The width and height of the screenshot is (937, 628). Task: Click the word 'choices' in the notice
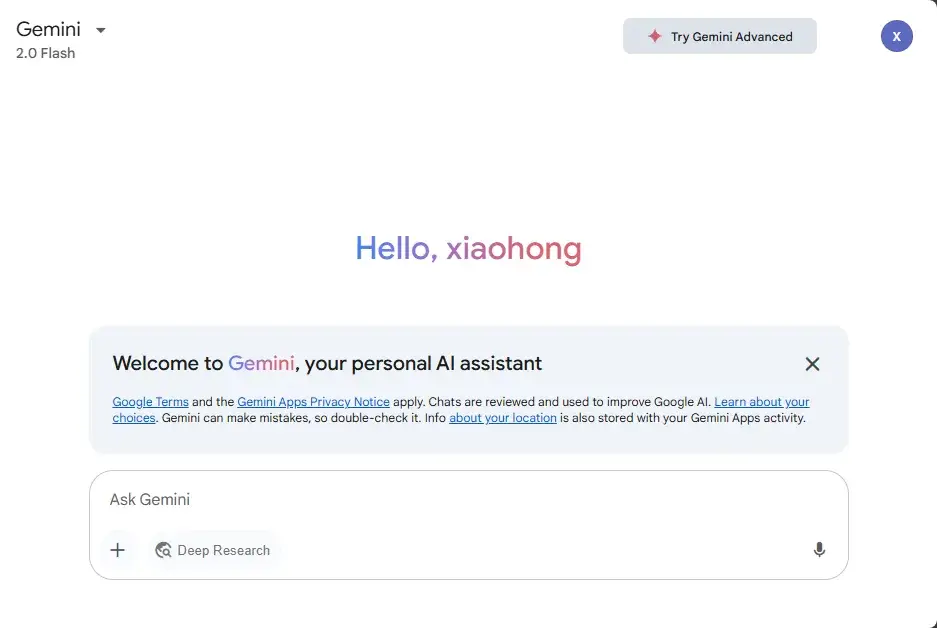134,418
